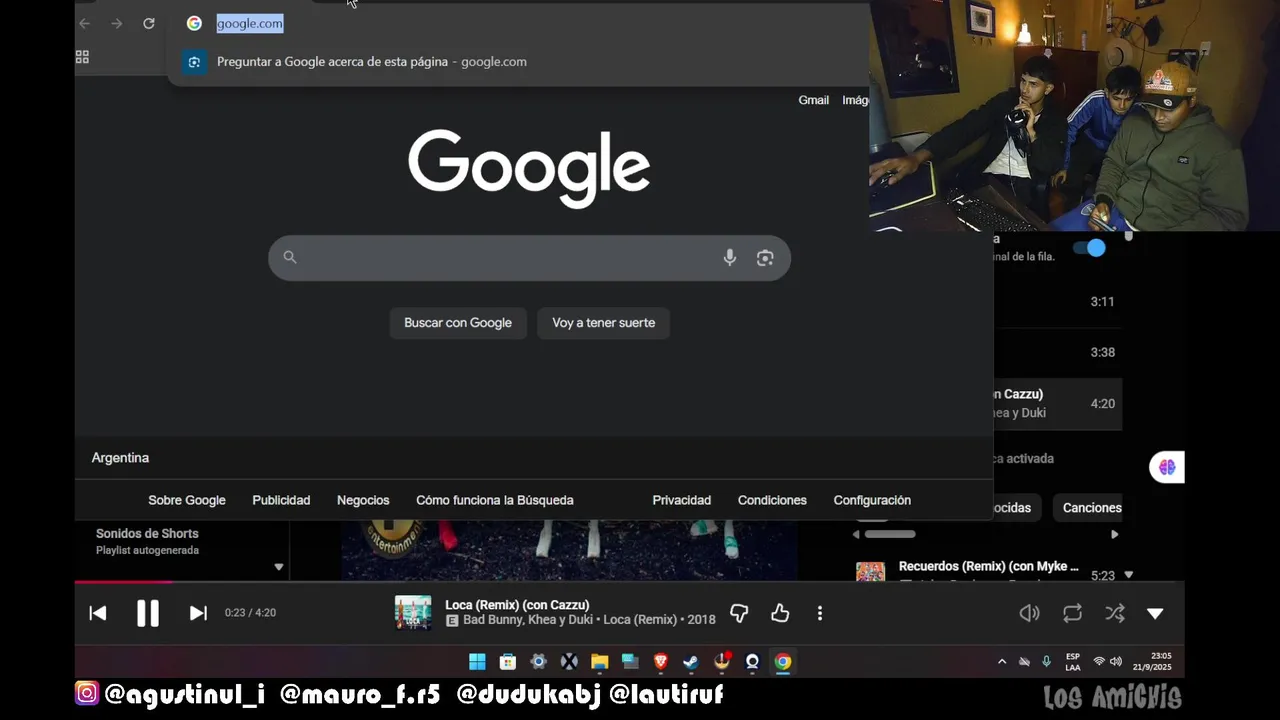Open Steam from taskbar
1280x720 pixels.
[691, 661]
